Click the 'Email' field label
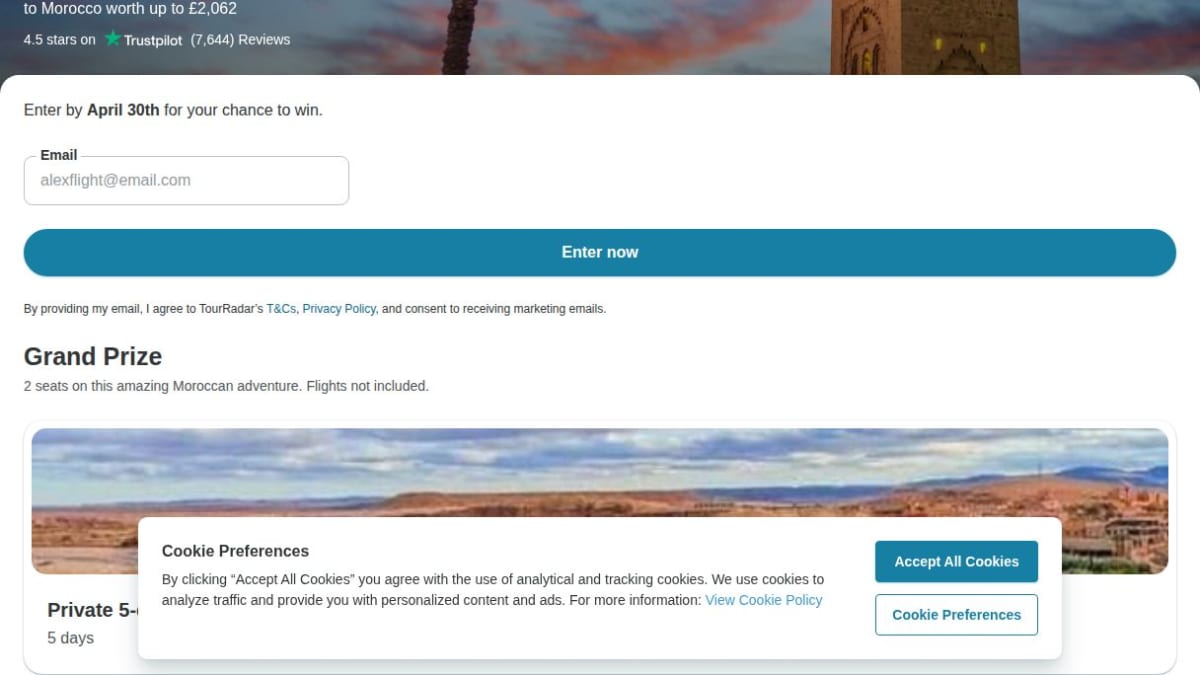 coord(59,155)
